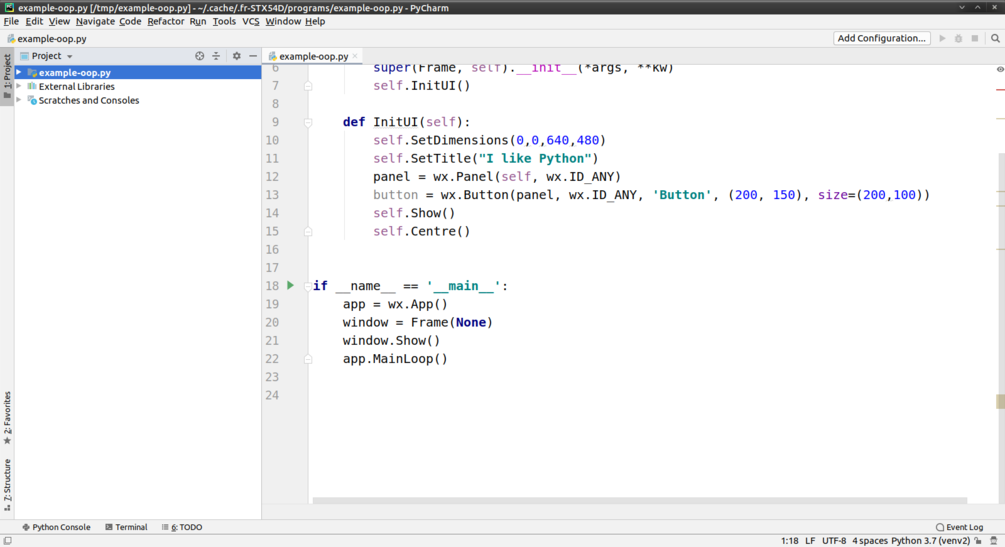1005x547 pixels.
Task: Open the Edit menu
Action: 34,21
